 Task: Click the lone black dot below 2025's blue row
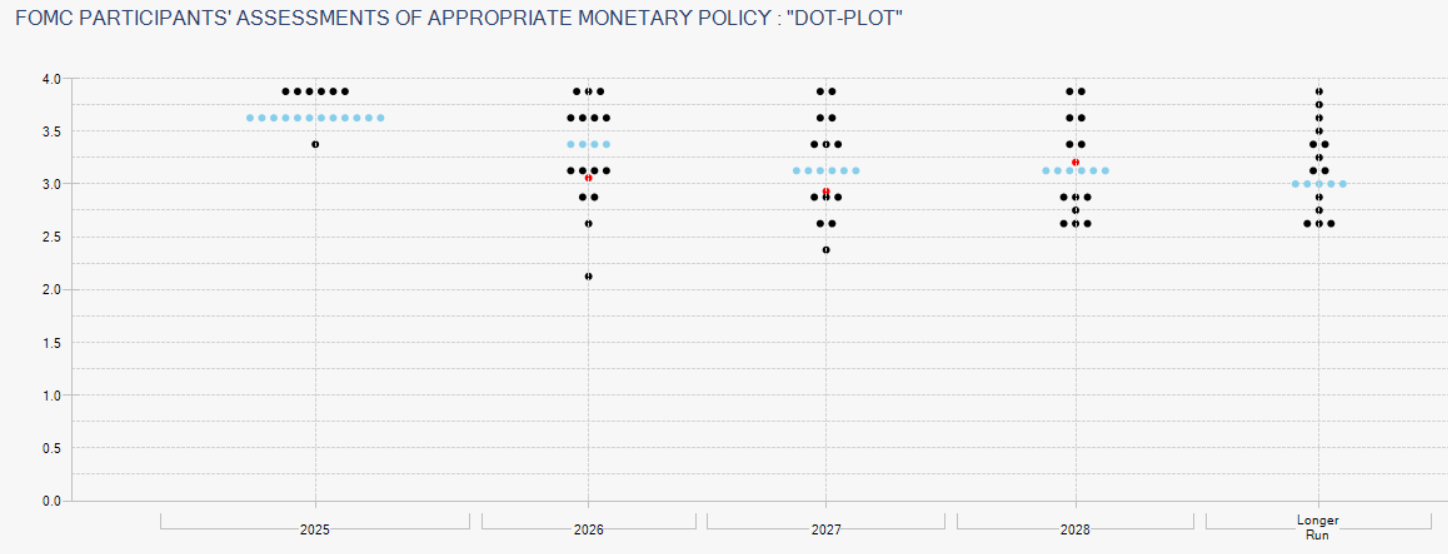point(315,144)
